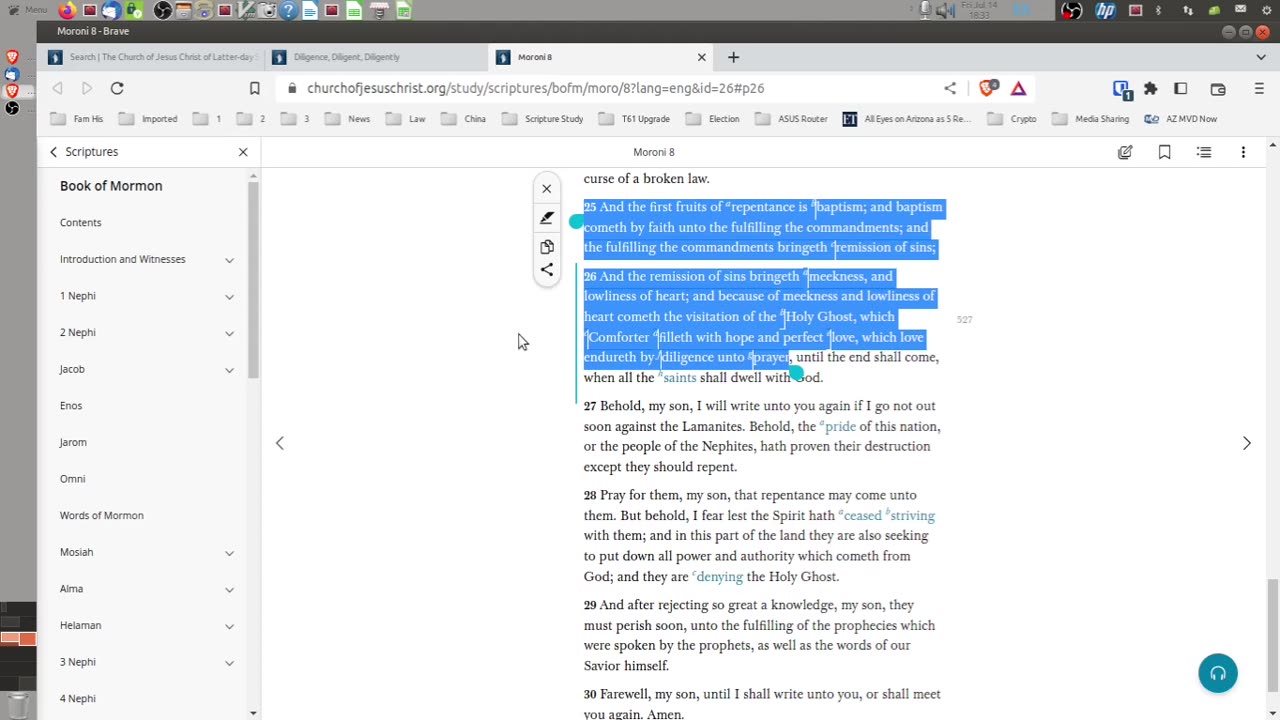Open a new browser tab

tap(733, 57)
